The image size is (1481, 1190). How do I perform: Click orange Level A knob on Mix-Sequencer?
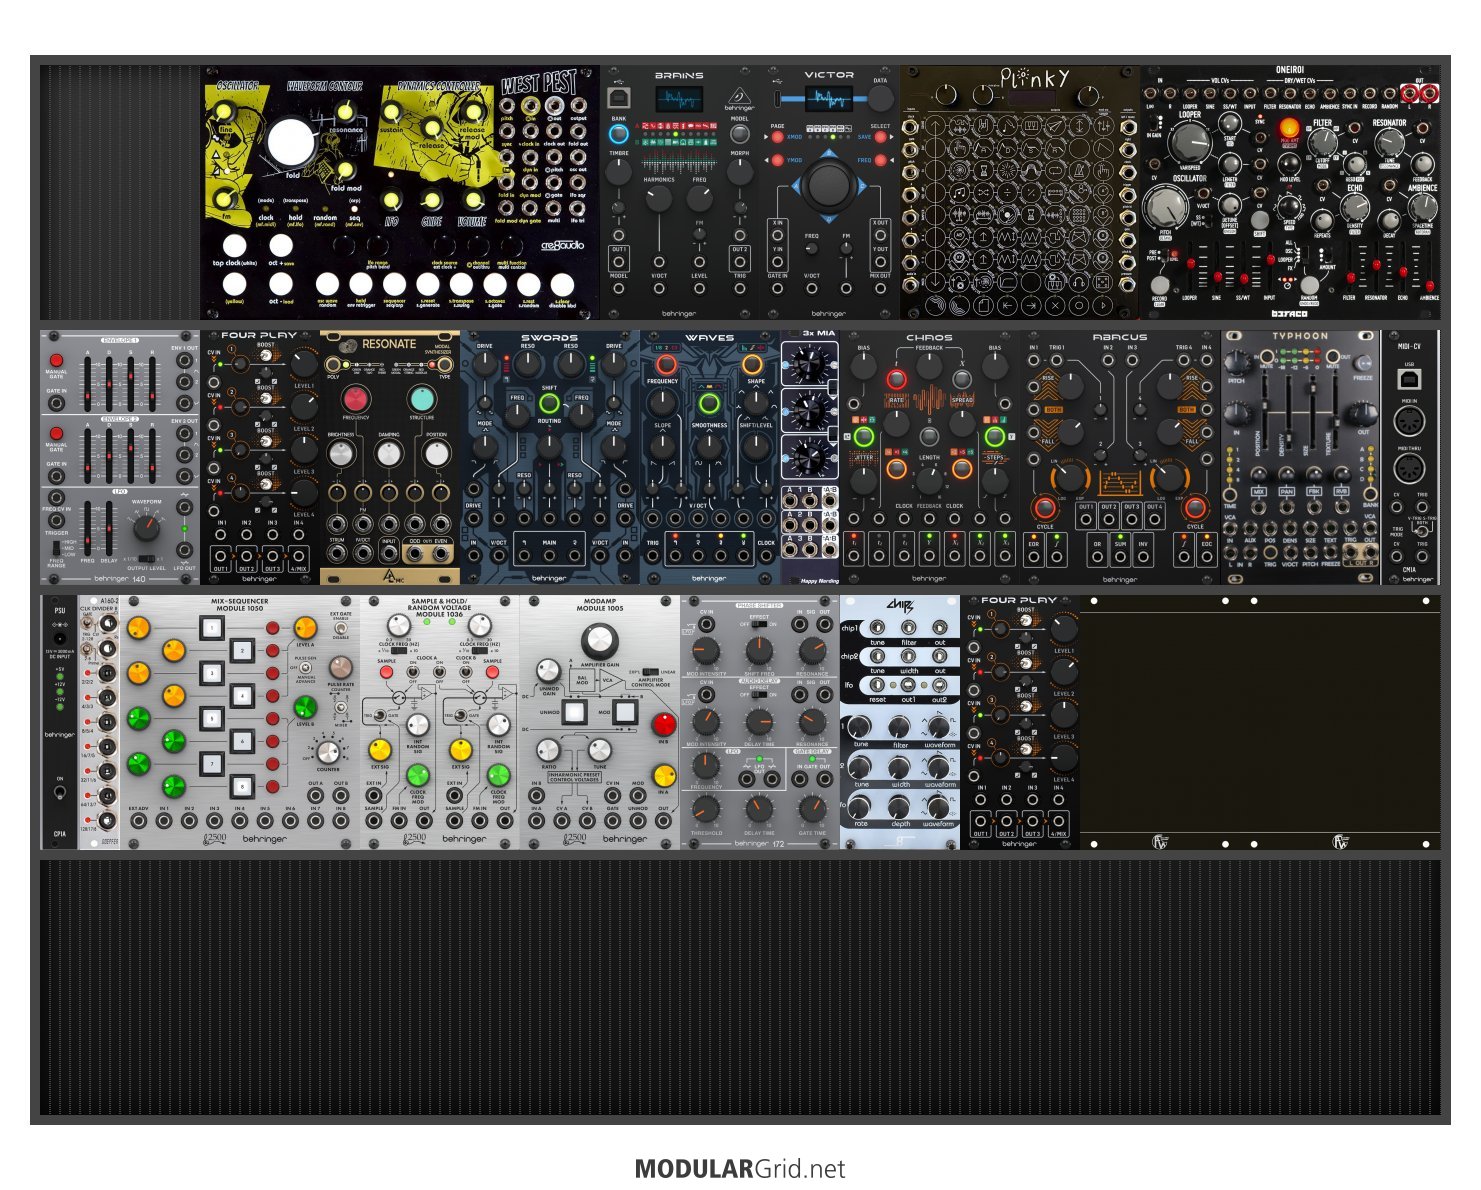[306, 628]
